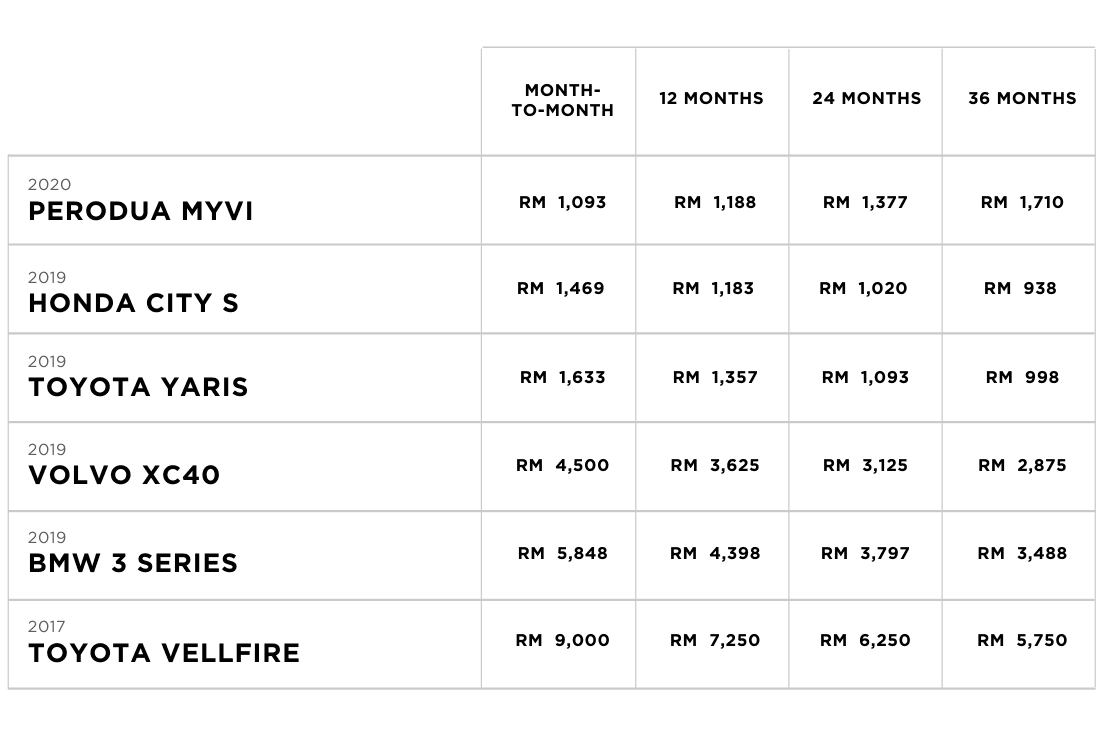Click the Toyota Vellfire row label
Screen dimensions: 1104x736
point(164,653)
